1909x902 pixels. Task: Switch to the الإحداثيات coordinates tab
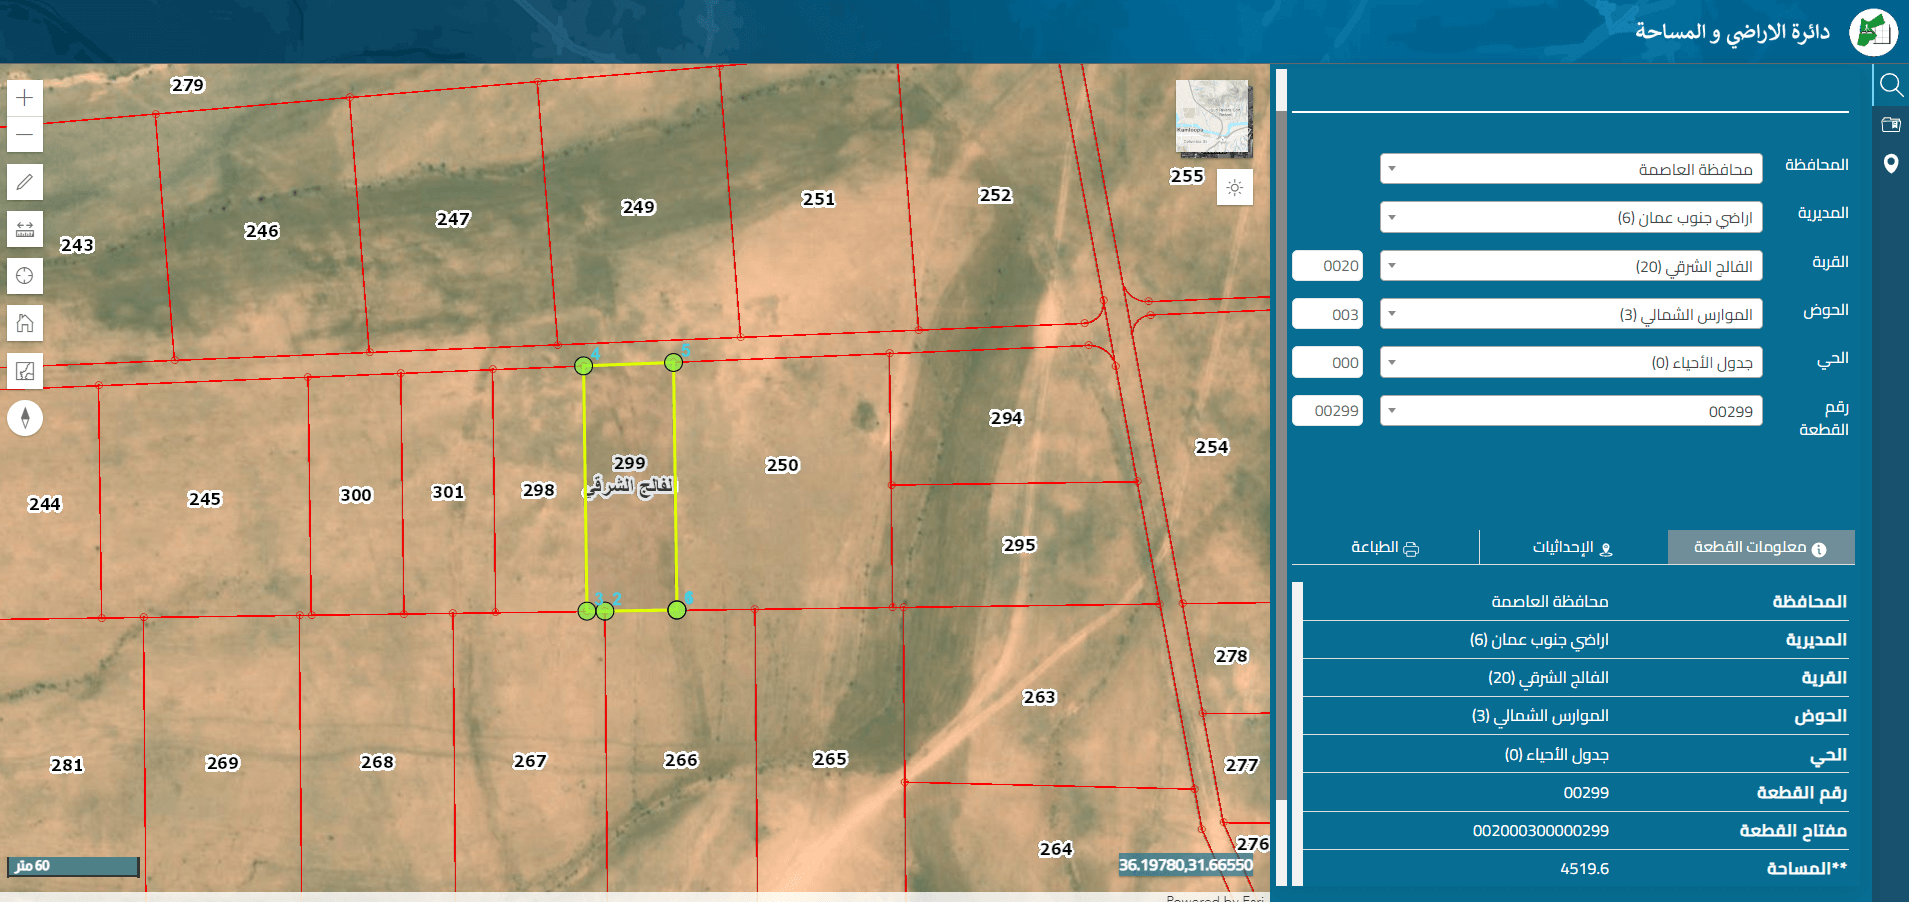(x=1573, y=547)
